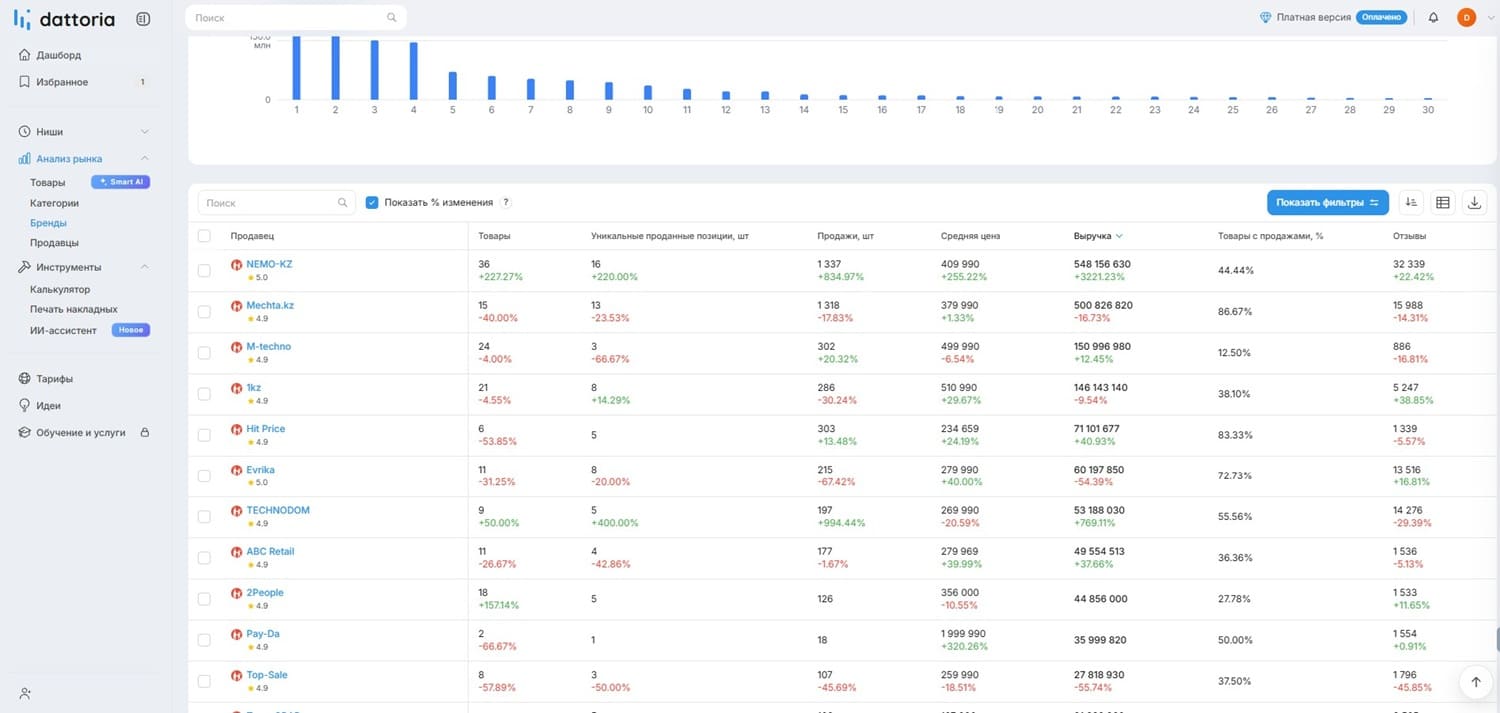Focus the table search input

point(277,203)
